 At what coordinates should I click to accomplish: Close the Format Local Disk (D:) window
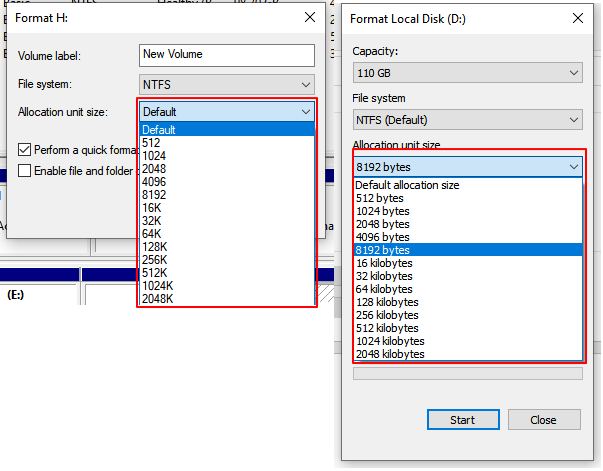coord(577,17)
